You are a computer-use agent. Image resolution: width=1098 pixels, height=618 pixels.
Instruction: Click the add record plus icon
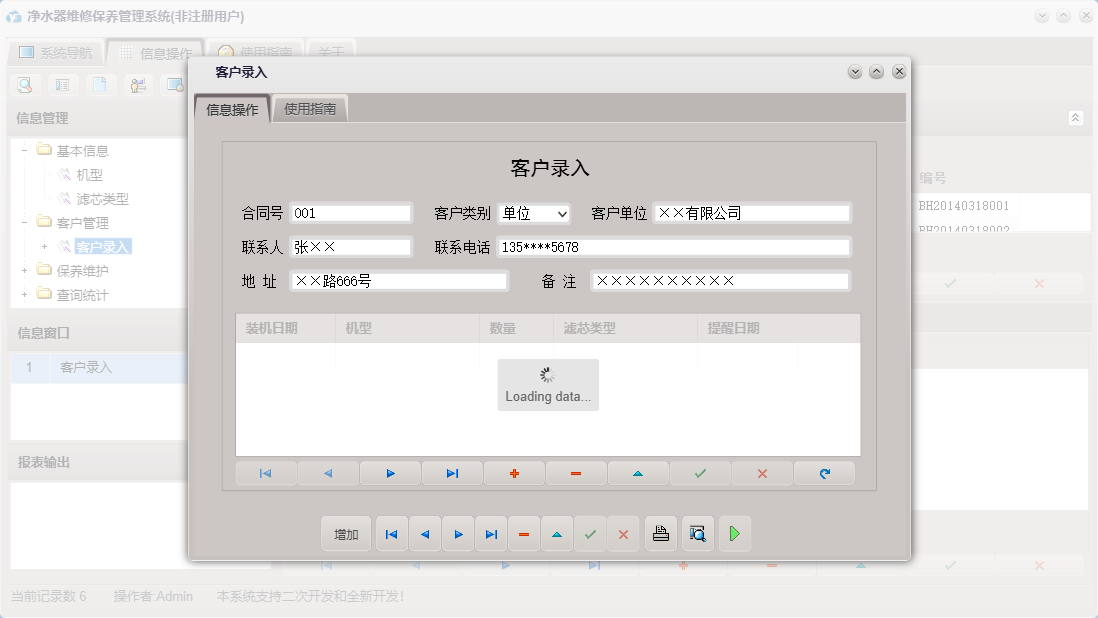pos(514,472)
